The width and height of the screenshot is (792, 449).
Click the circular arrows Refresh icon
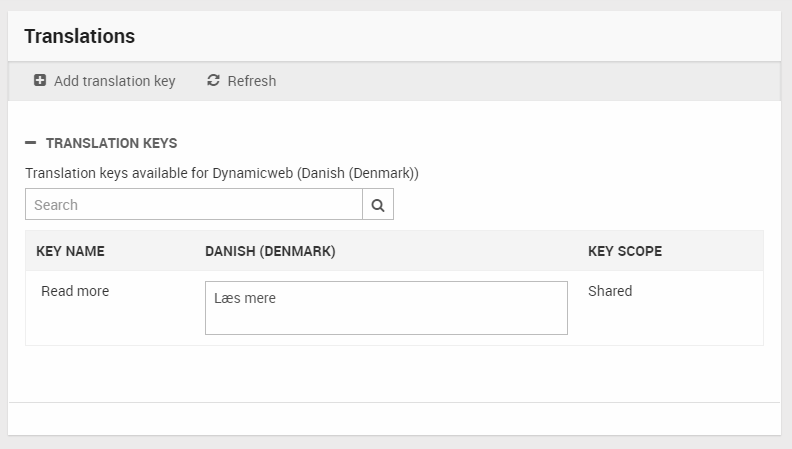[x=213, y=81]
